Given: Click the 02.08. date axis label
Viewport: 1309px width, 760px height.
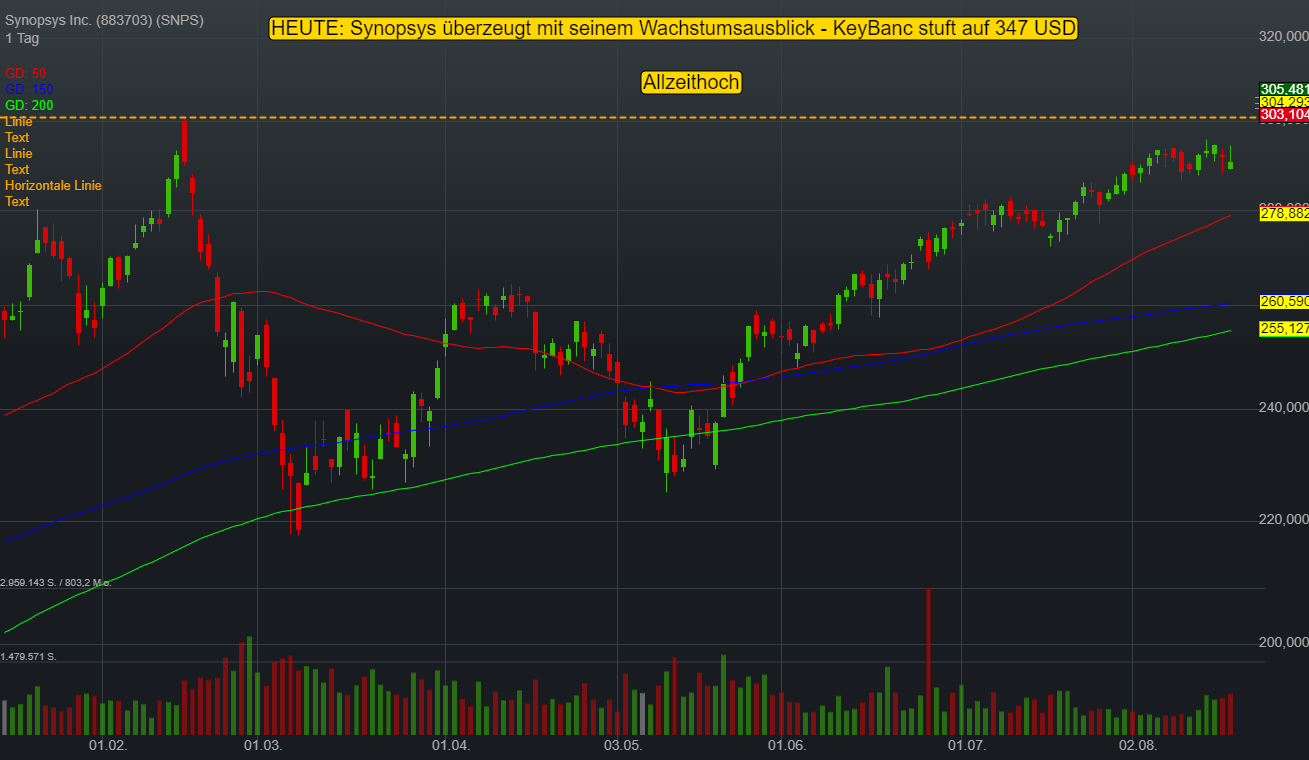Looking at the screenshot, I should [1138, 746].
